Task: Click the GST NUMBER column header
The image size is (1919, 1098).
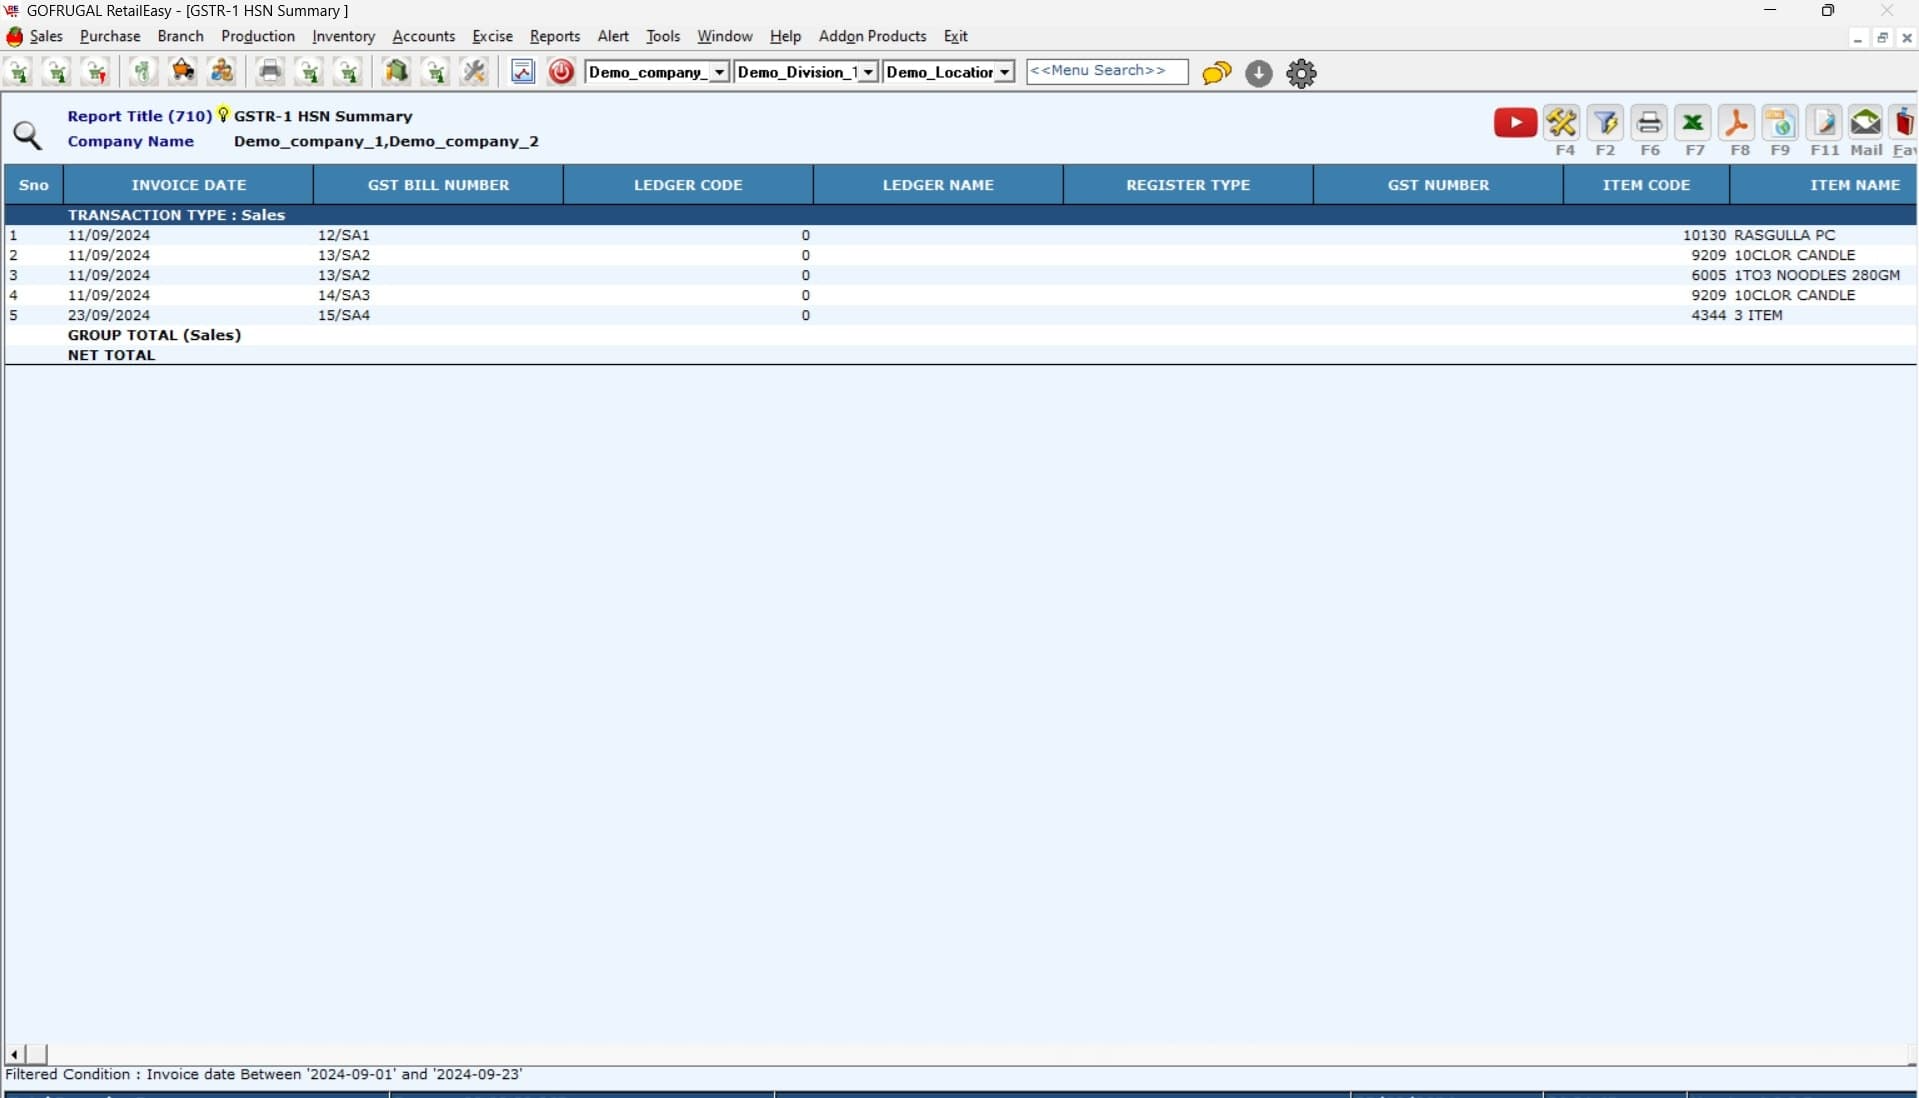Action: 1438,185
